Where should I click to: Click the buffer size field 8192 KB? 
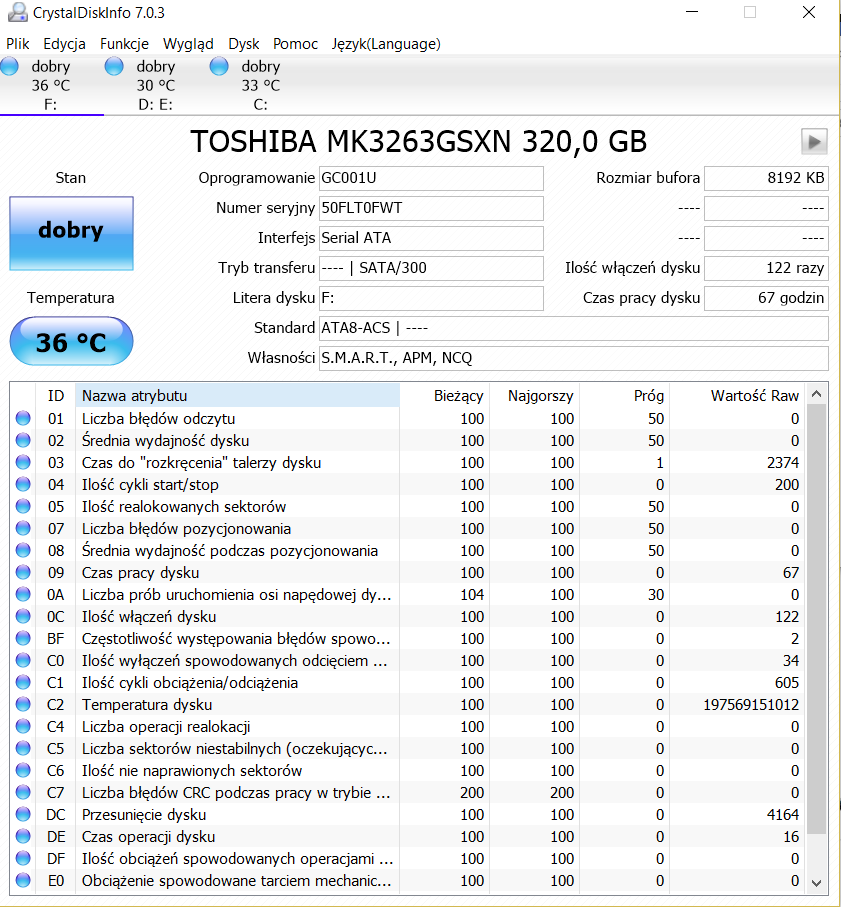click(x=766, y=178)
